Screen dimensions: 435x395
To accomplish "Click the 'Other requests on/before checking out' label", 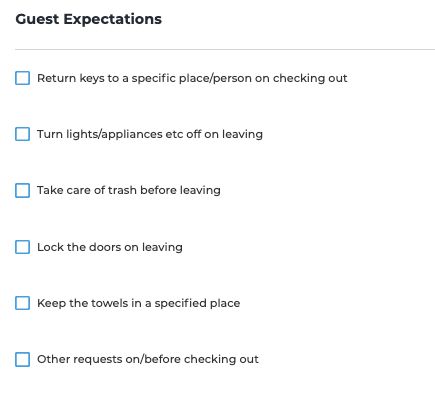I will click(148, 359).
